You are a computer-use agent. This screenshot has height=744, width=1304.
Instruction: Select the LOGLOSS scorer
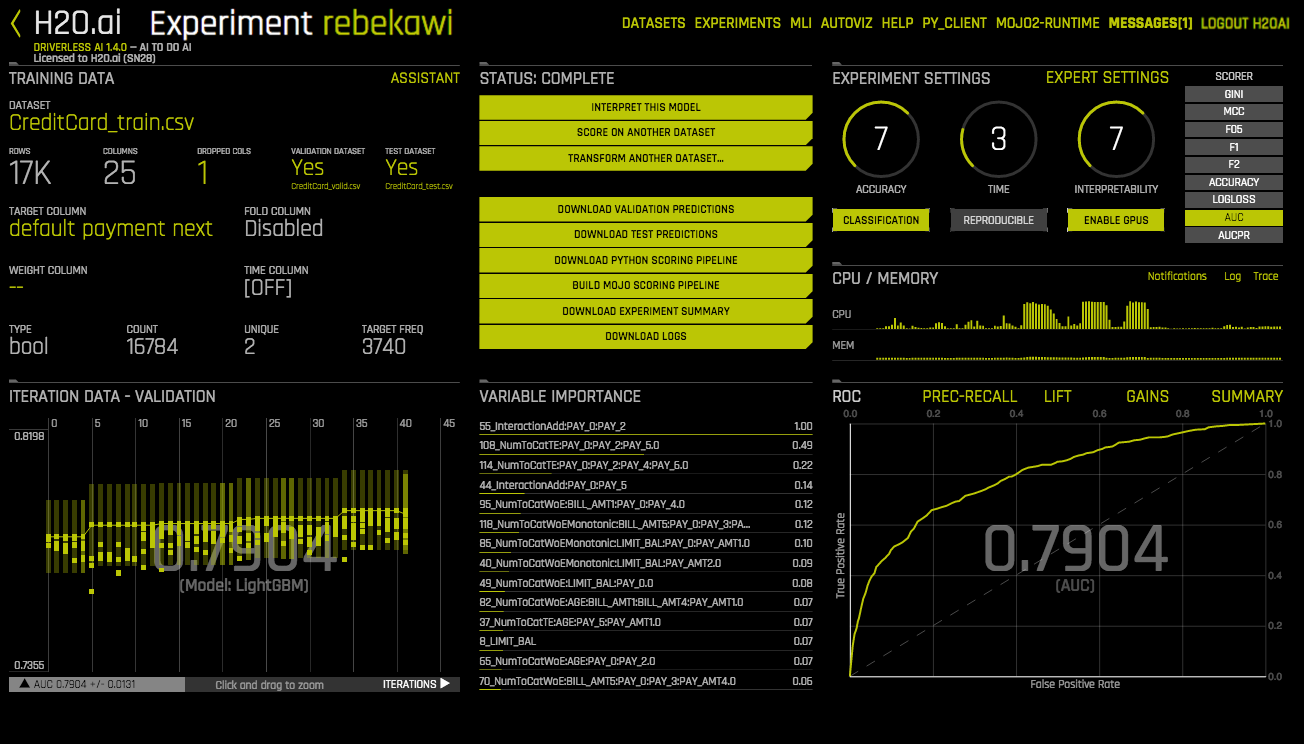(1234, 200)
